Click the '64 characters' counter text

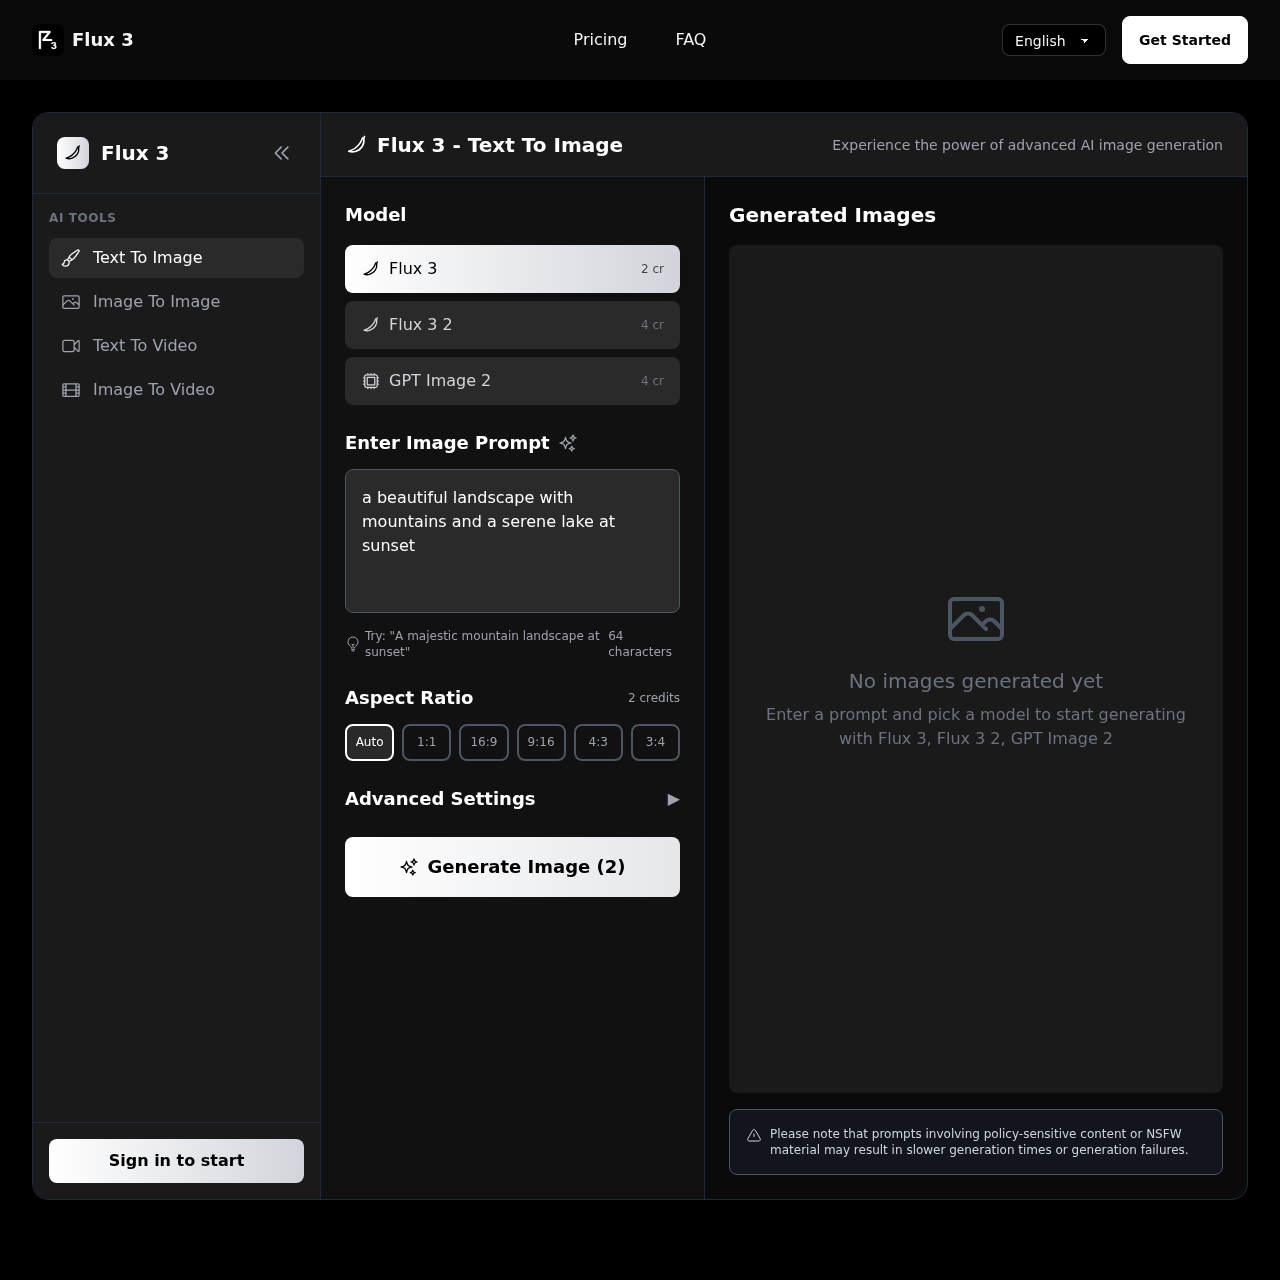tap(640, 644)
